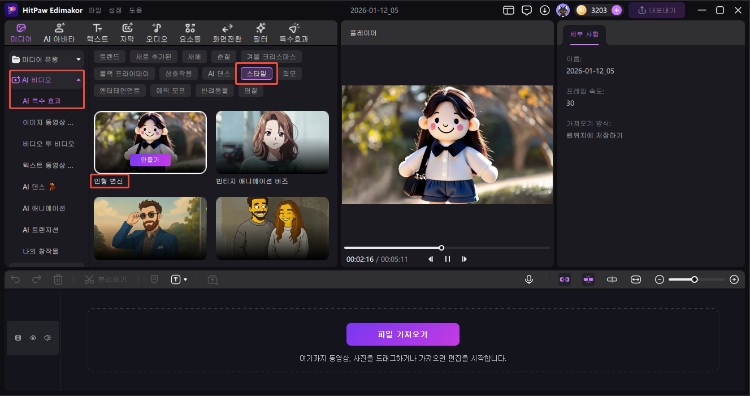
Task: Lock the timeline track
Action: [x=18, y=338]
